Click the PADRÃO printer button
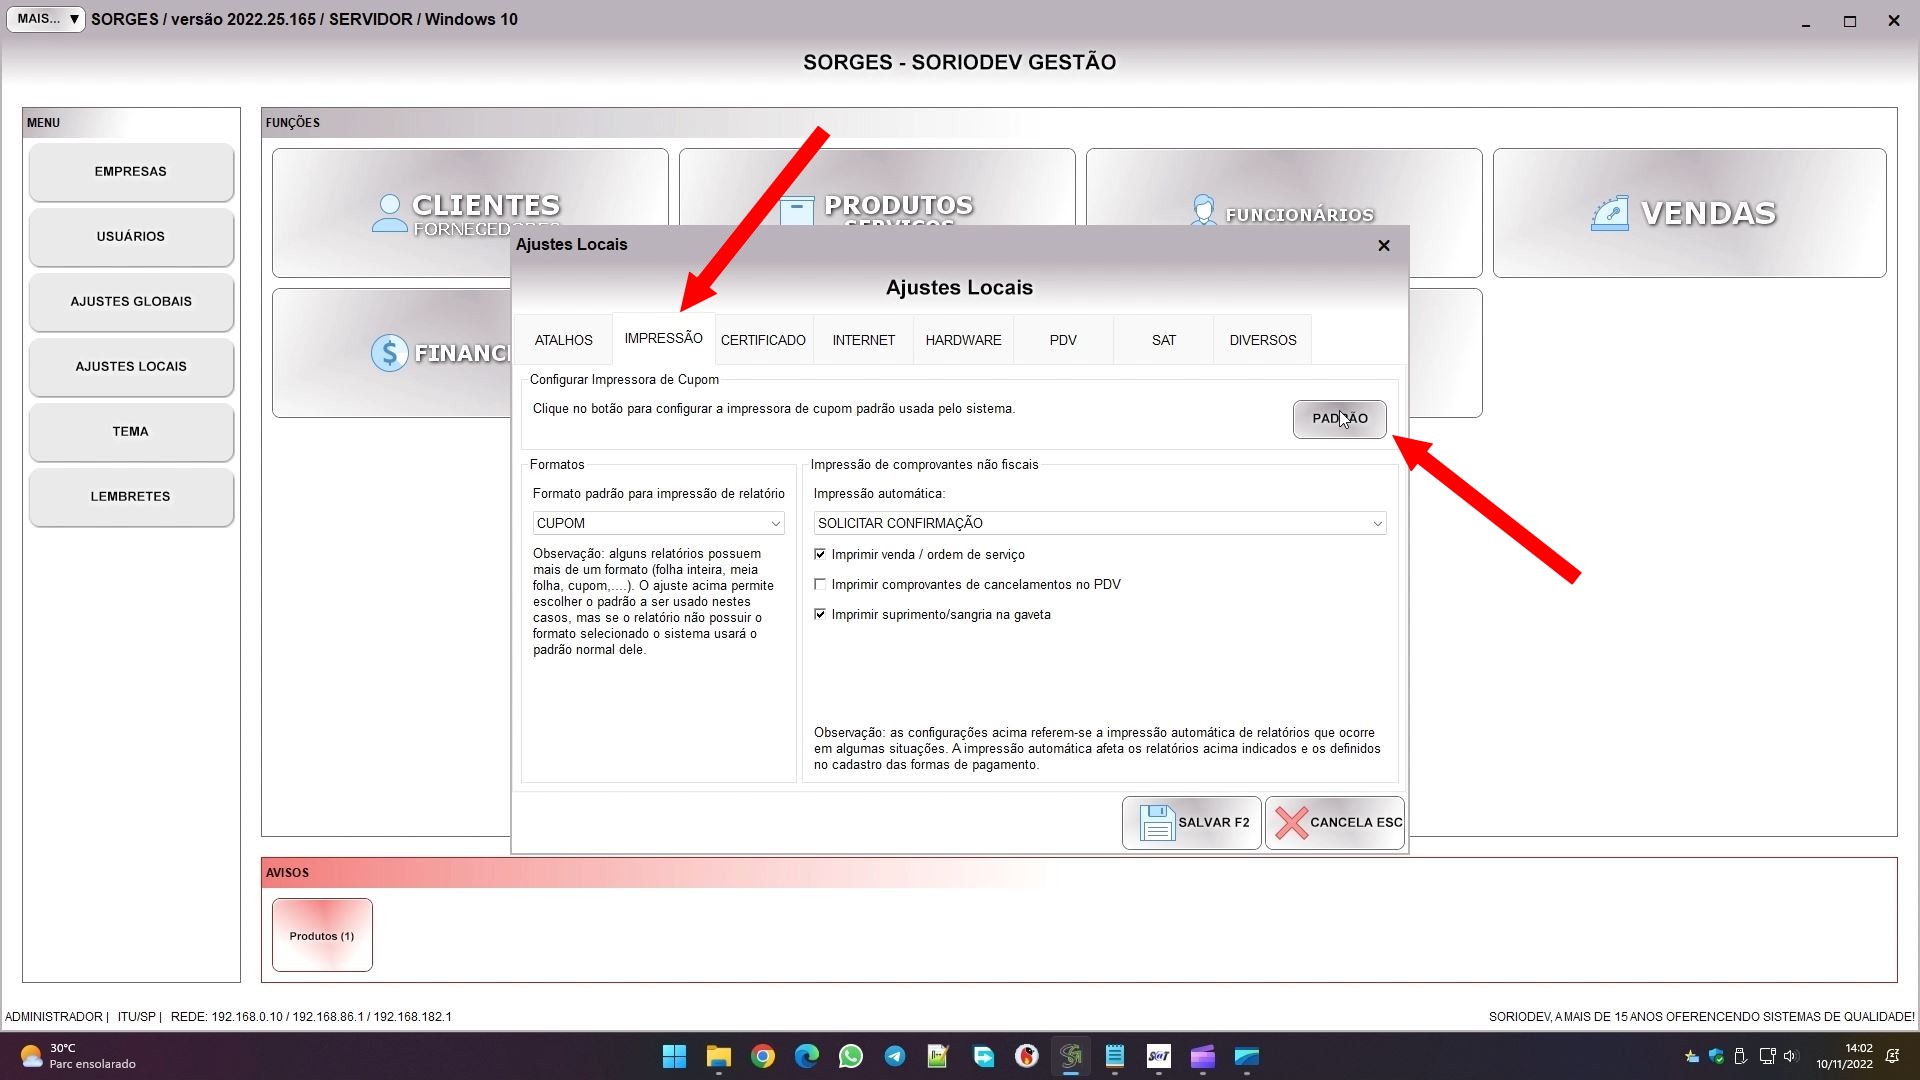1920x1080 pixels. pyautogui.click(x=1339, y=419)
